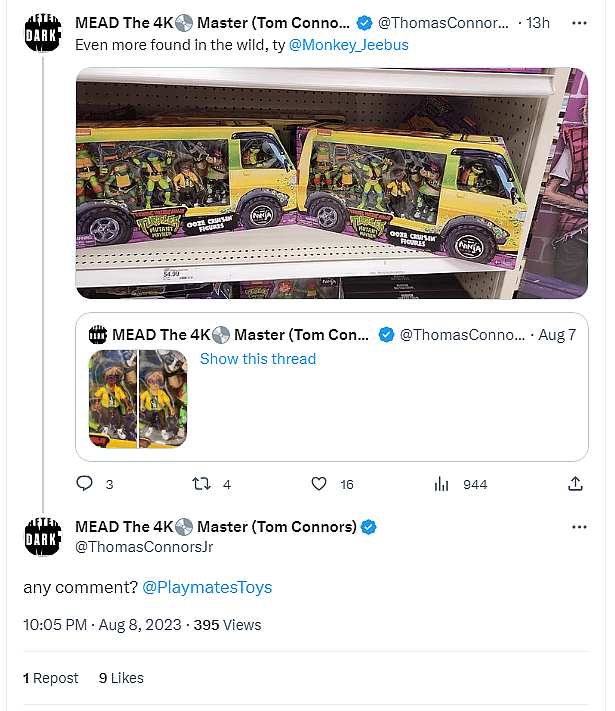Click the @PlaymatesToys mention
Viewport: 615px width, 711px height.
coord(207,587)
